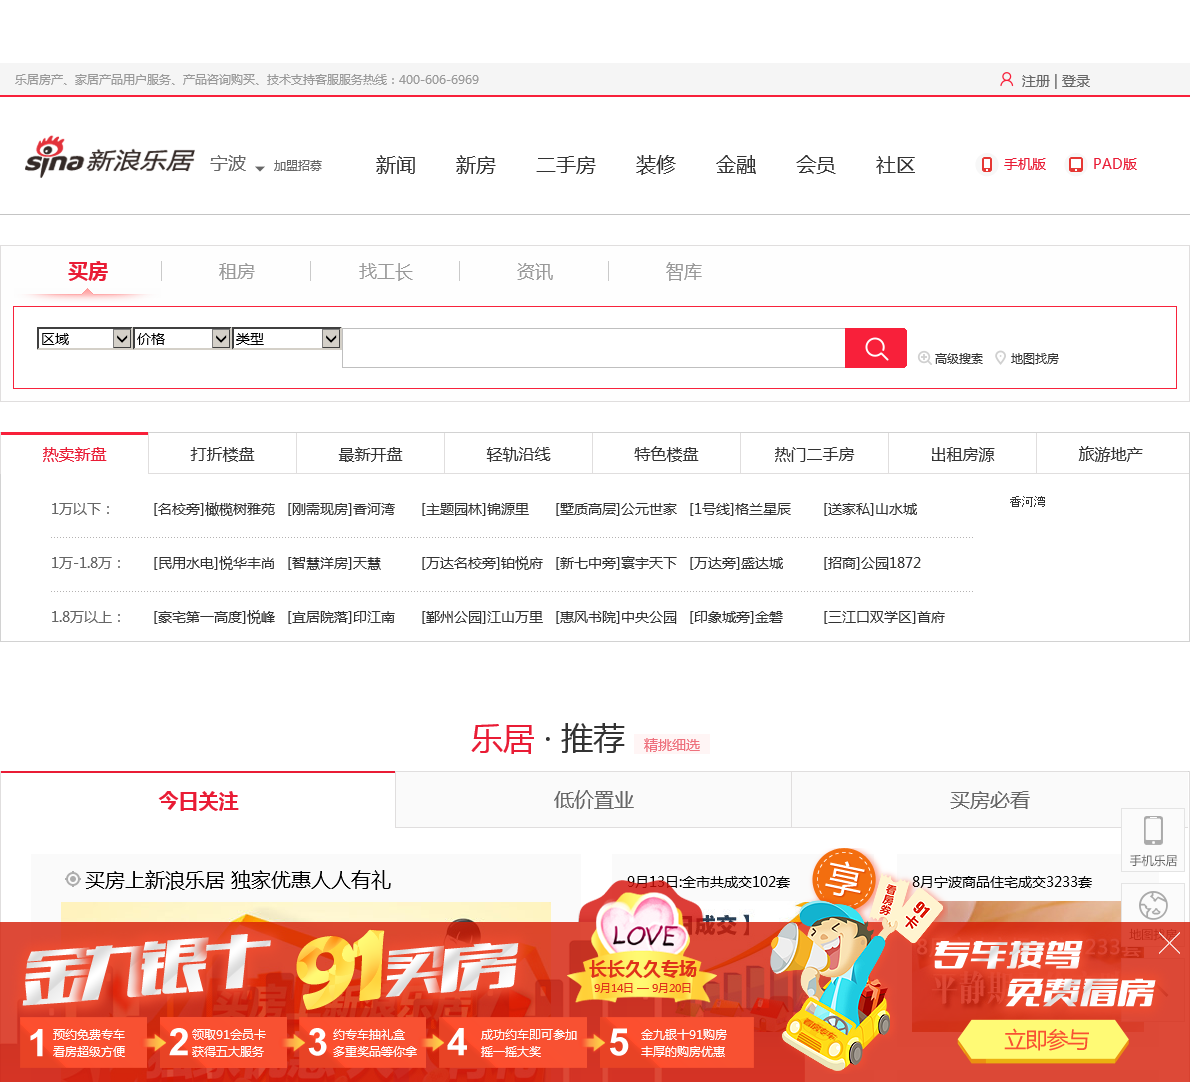Select the 旅游地产 tab
This screenshot has height=1082, width=1190.
(1111, 454)
